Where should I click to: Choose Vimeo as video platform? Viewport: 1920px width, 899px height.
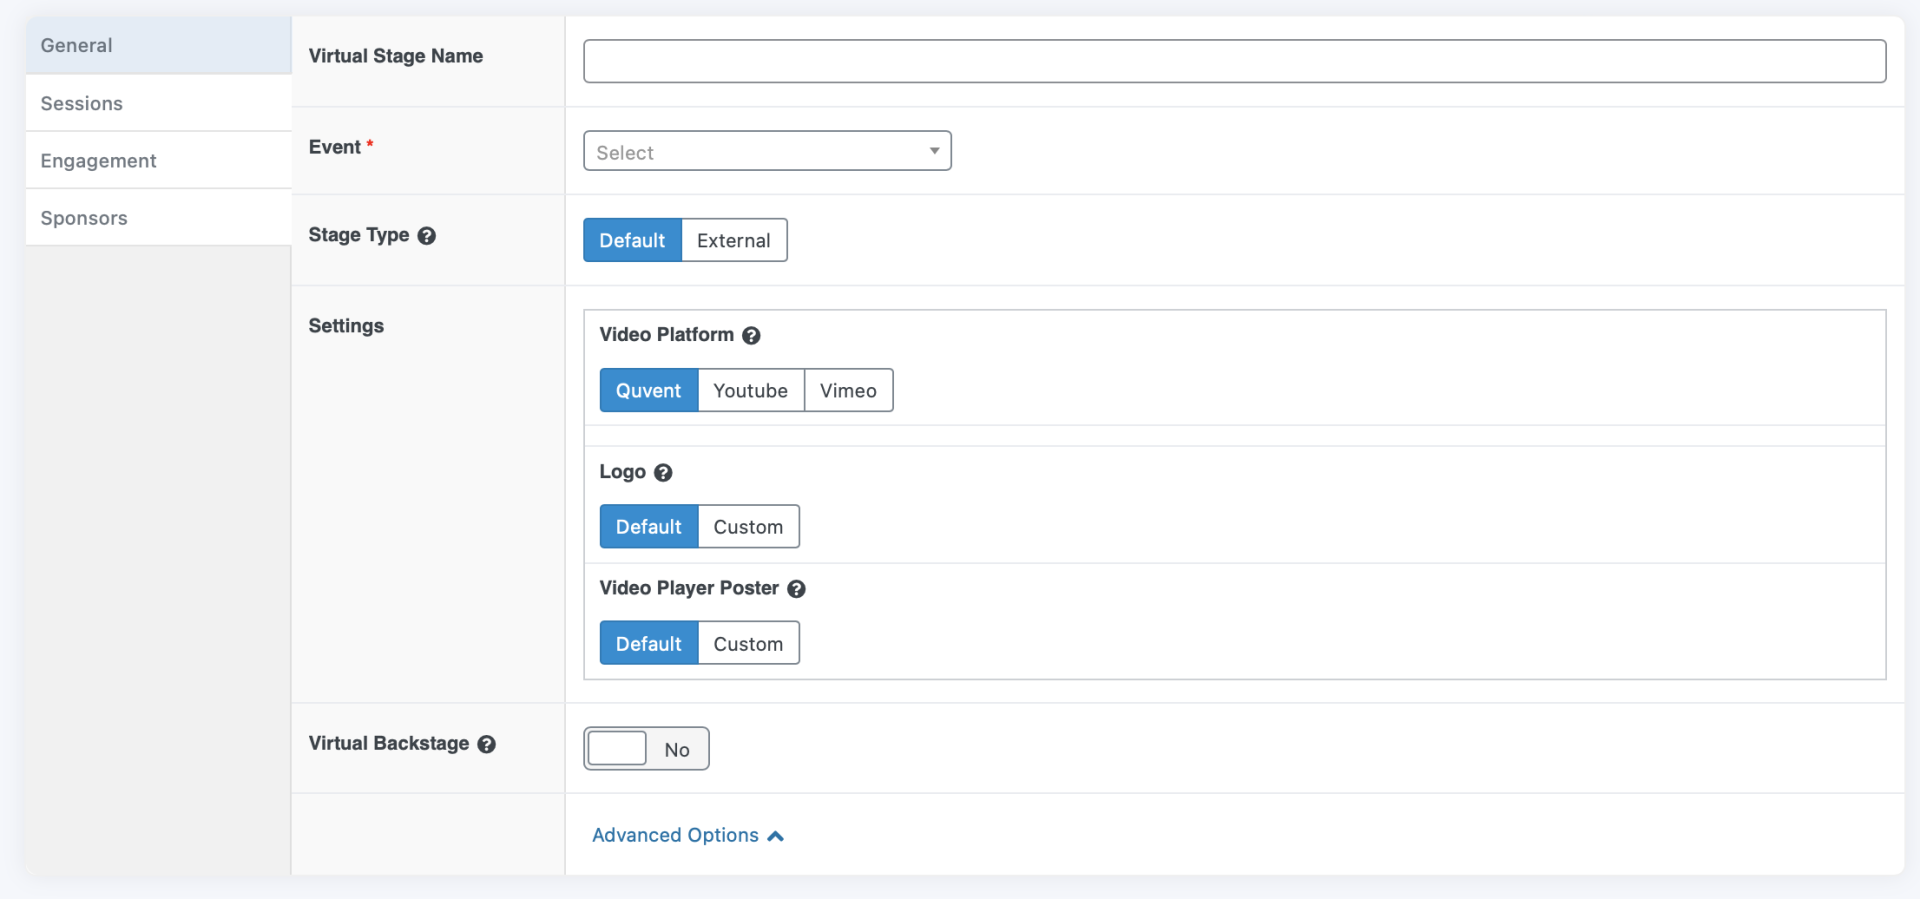848,391
